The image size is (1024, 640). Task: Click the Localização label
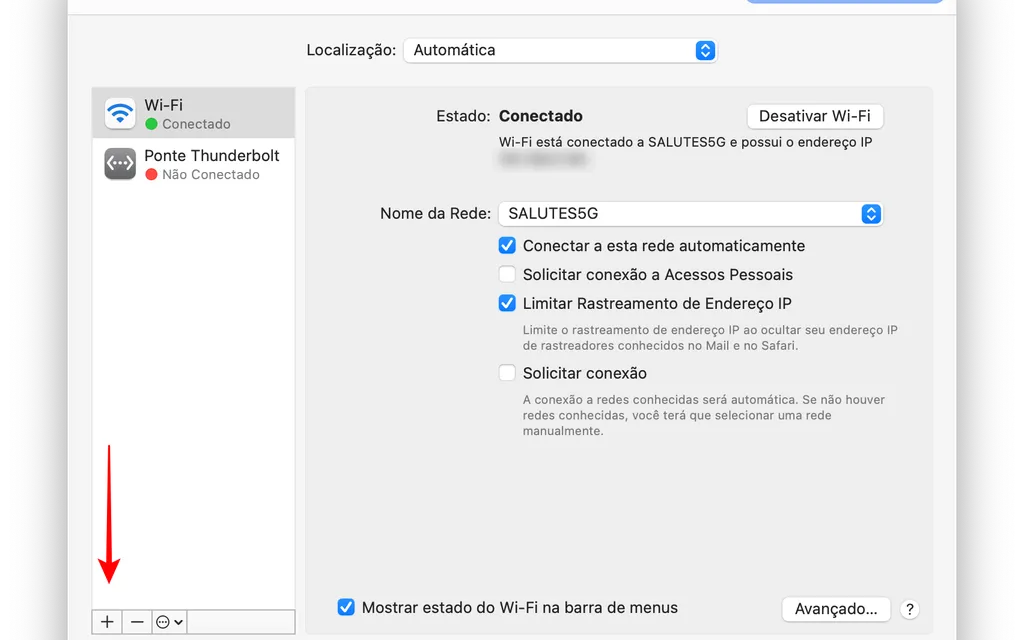(351, 50)
